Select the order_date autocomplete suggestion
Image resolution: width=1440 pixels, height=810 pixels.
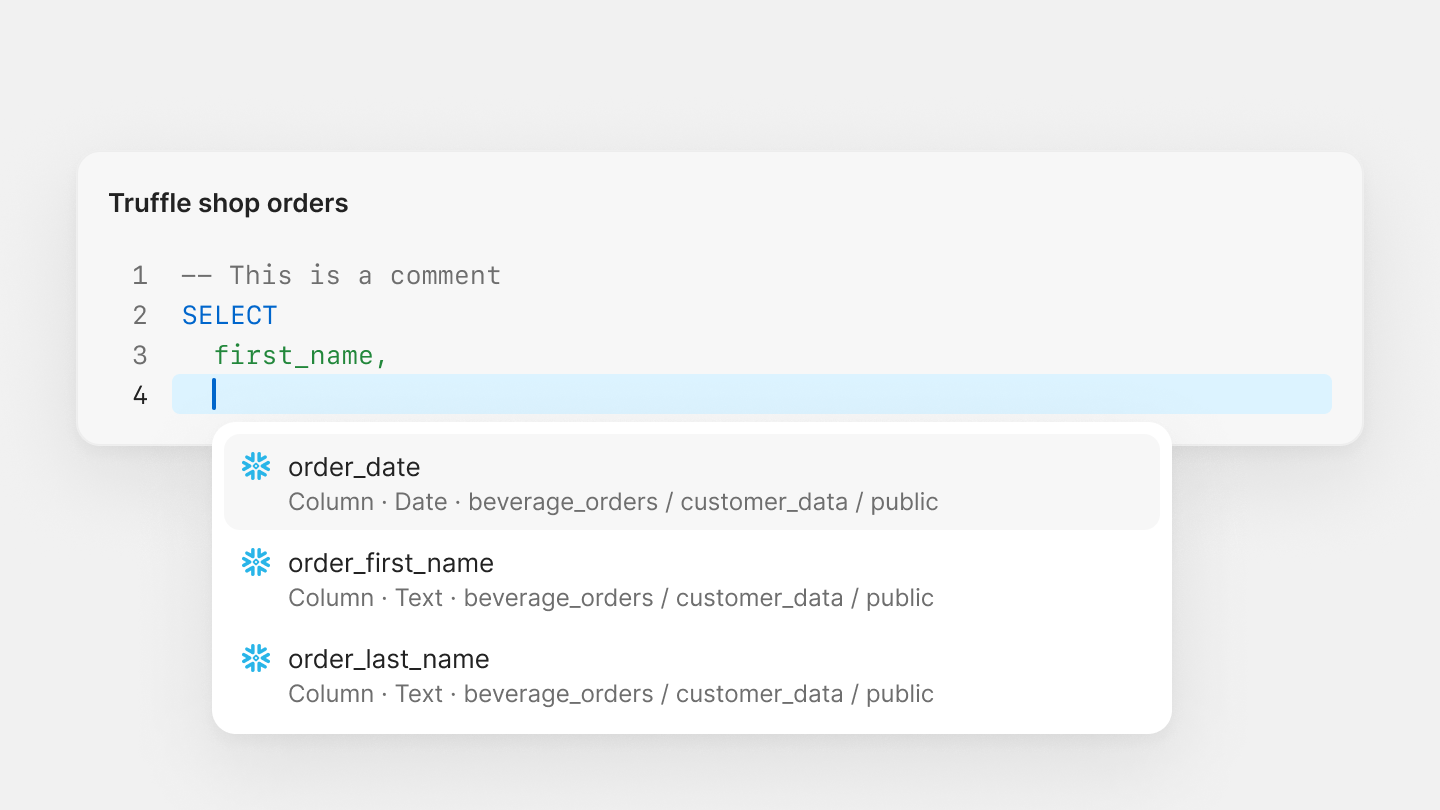pos(354,467)
